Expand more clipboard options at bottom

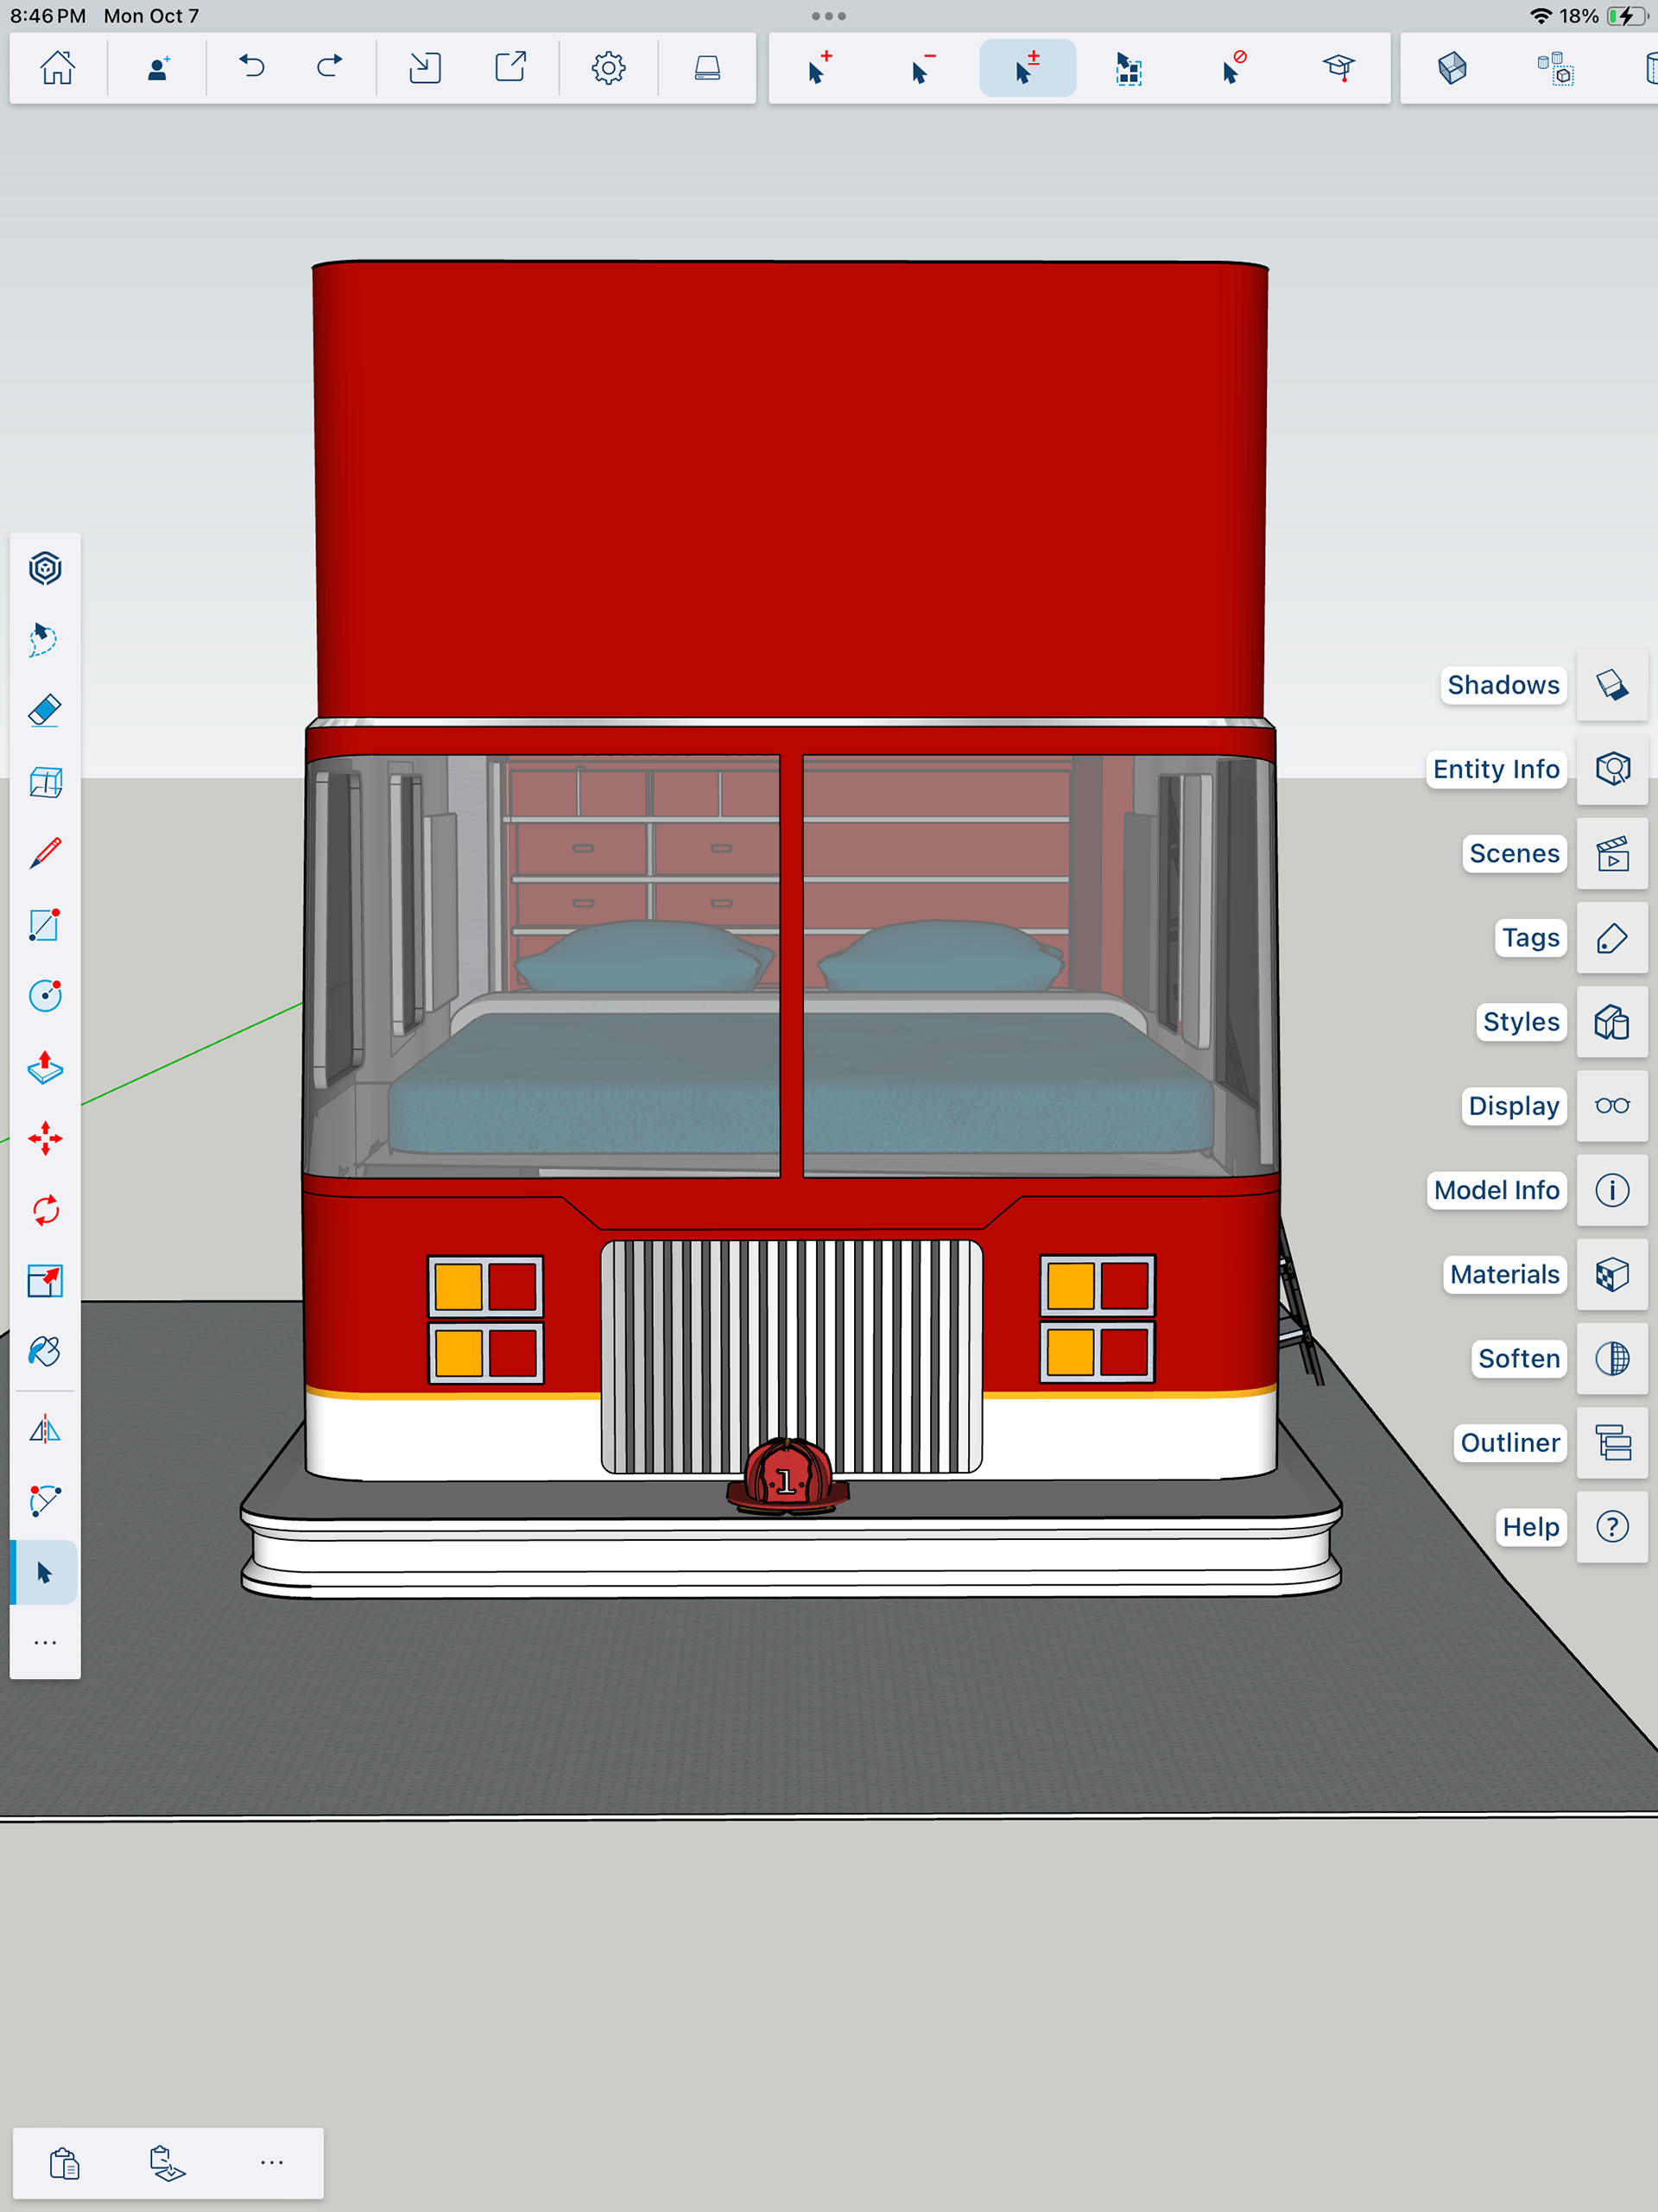coord(272,2163)
